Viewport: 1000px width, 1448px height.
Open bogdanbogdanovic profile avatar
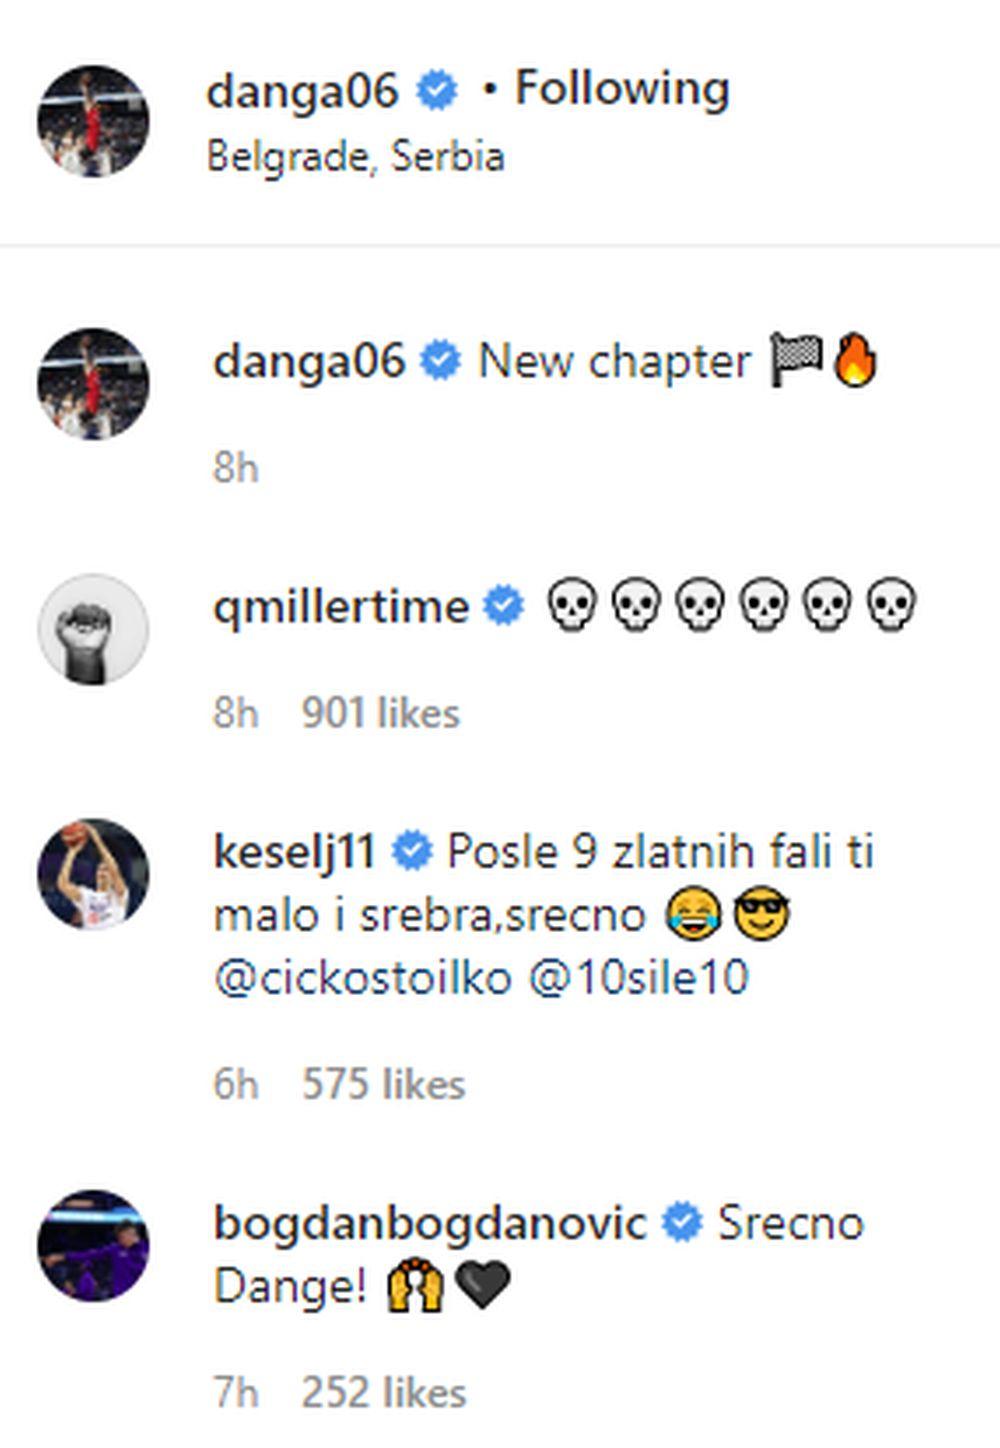(93, 1245)
